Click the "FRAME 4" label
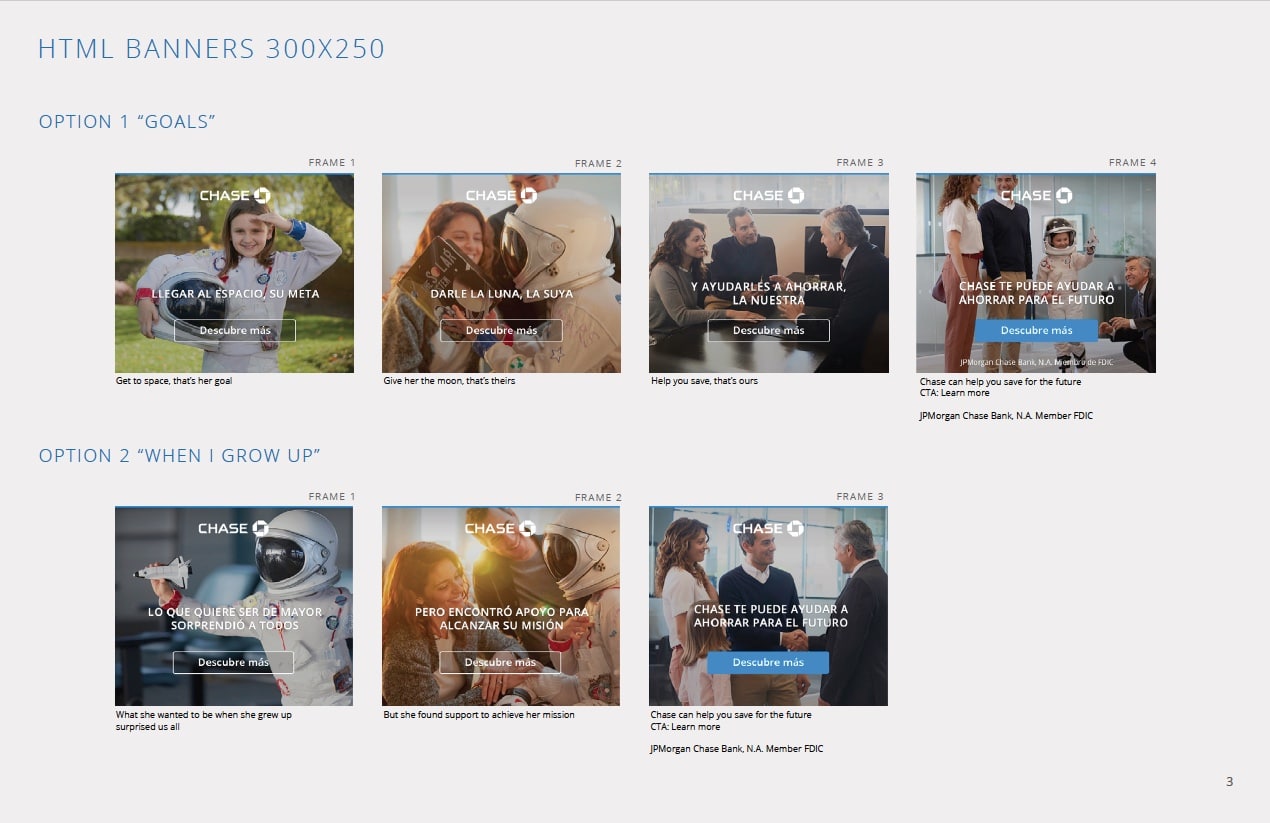The width and height of the screenshot is (1270, 823). pos(1132,162)
